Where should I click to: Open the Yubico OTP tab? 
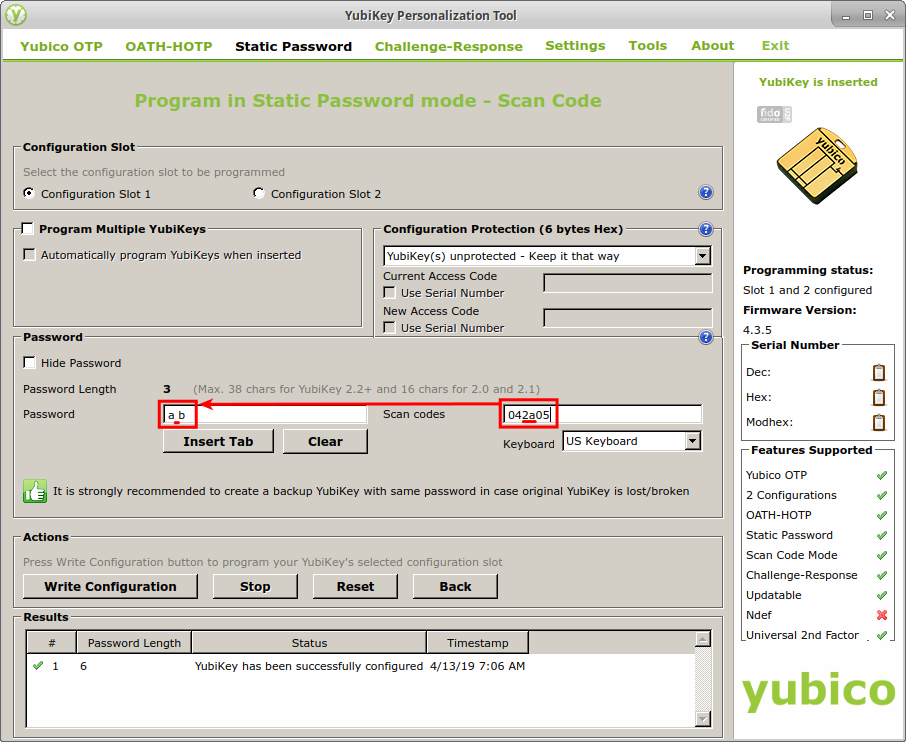click(x=61, y=46)
